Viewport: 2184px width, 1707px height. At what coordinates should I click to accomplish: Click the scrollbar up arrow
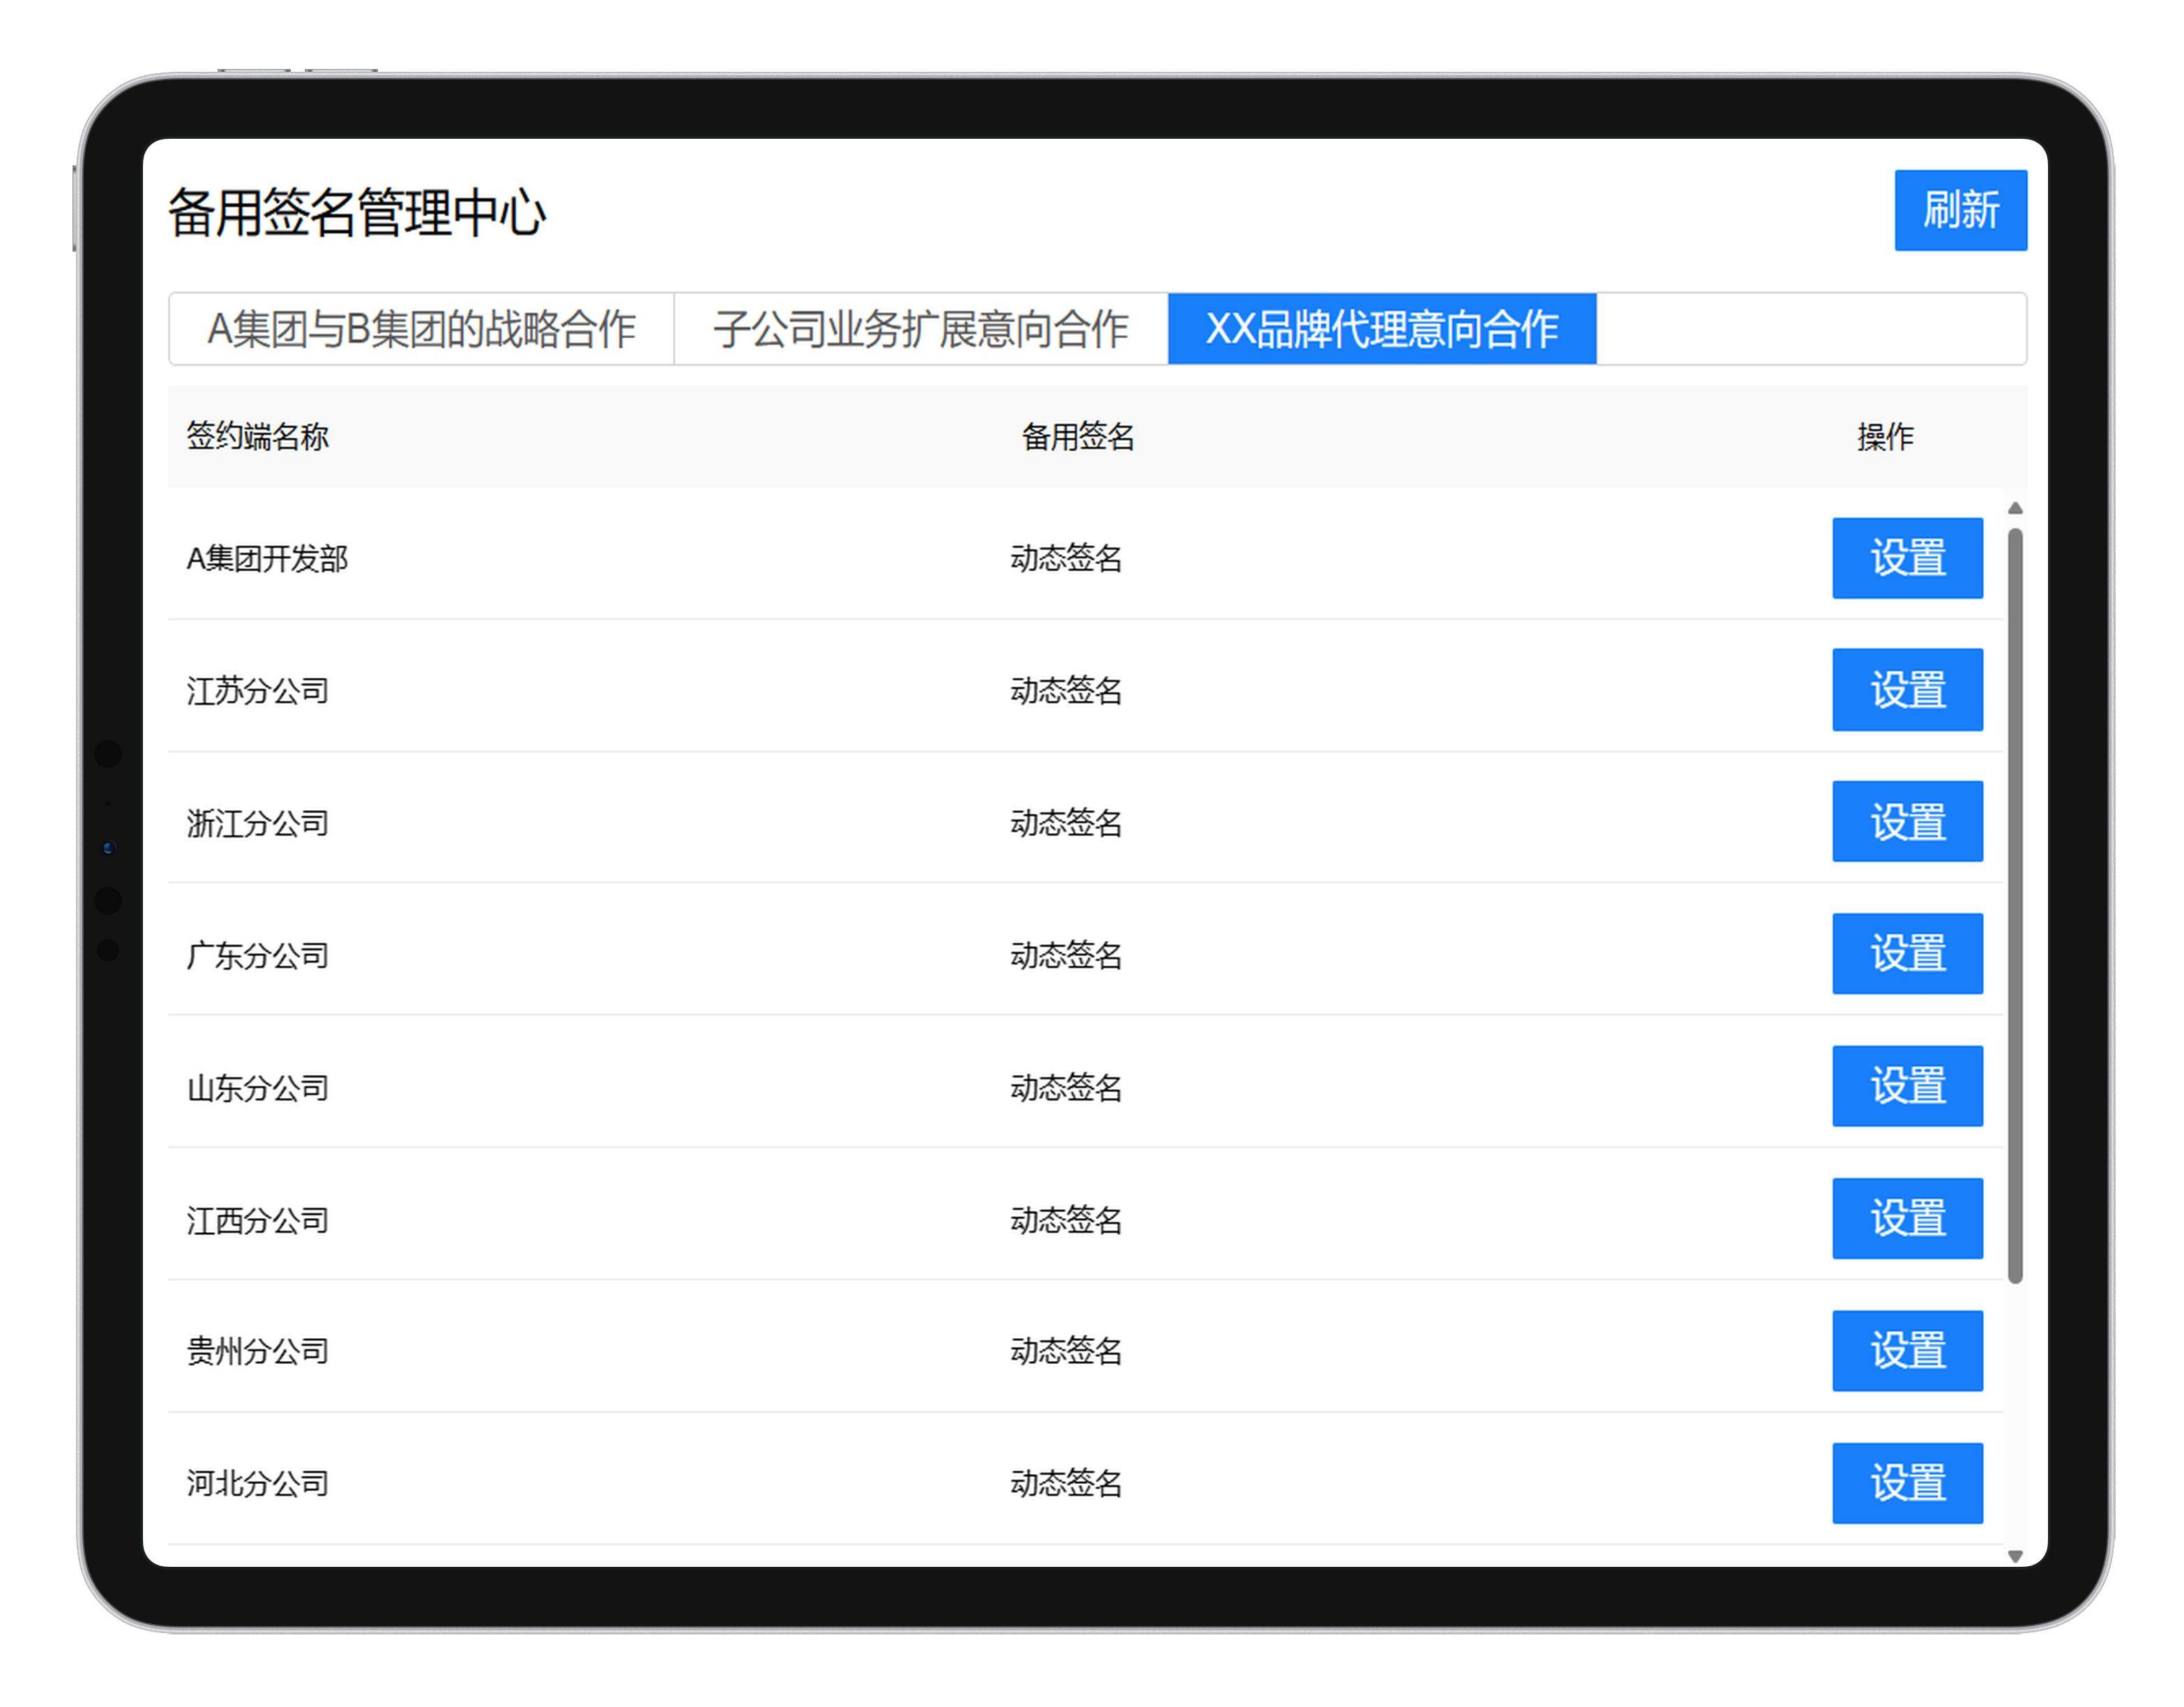click(2015, 508)
